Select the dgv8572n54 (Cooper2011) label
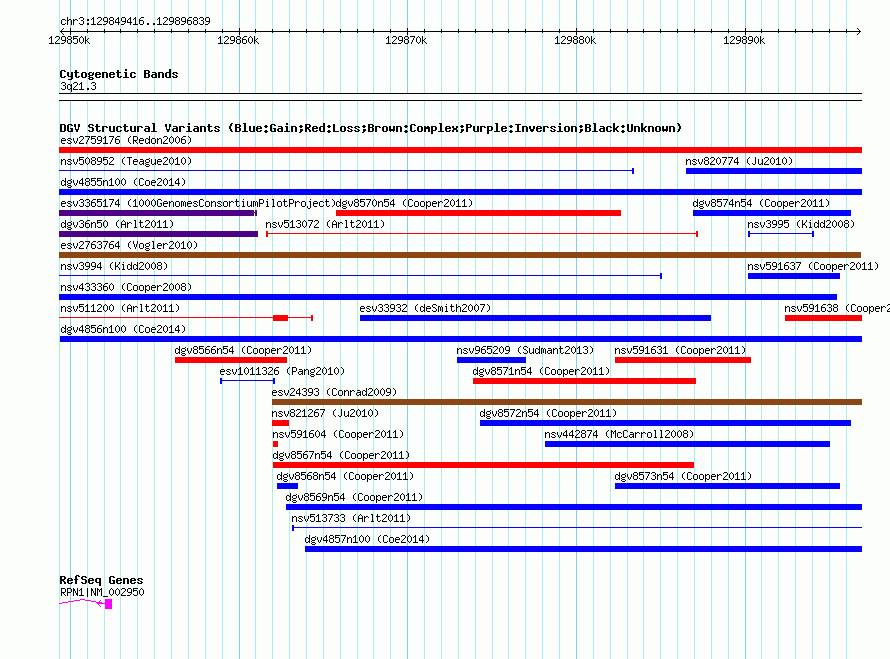The width and height of the screenshot is (890, 659). coord(548,413)
